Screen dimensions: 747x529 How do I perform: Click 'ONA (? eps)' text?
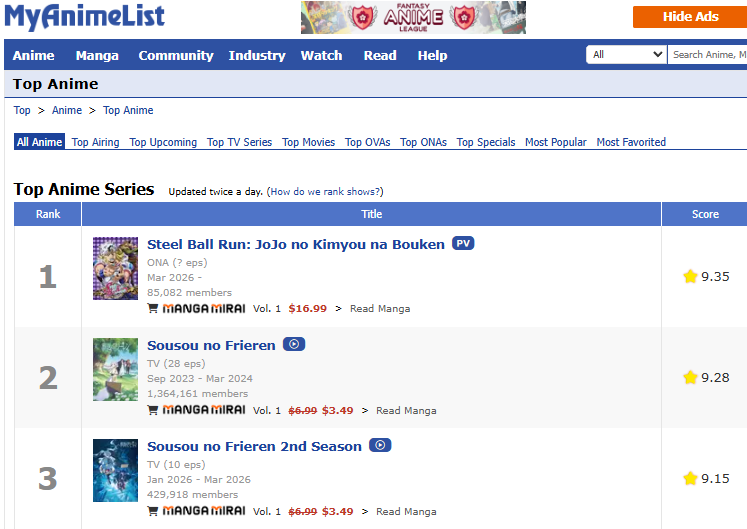click(177, 263)
